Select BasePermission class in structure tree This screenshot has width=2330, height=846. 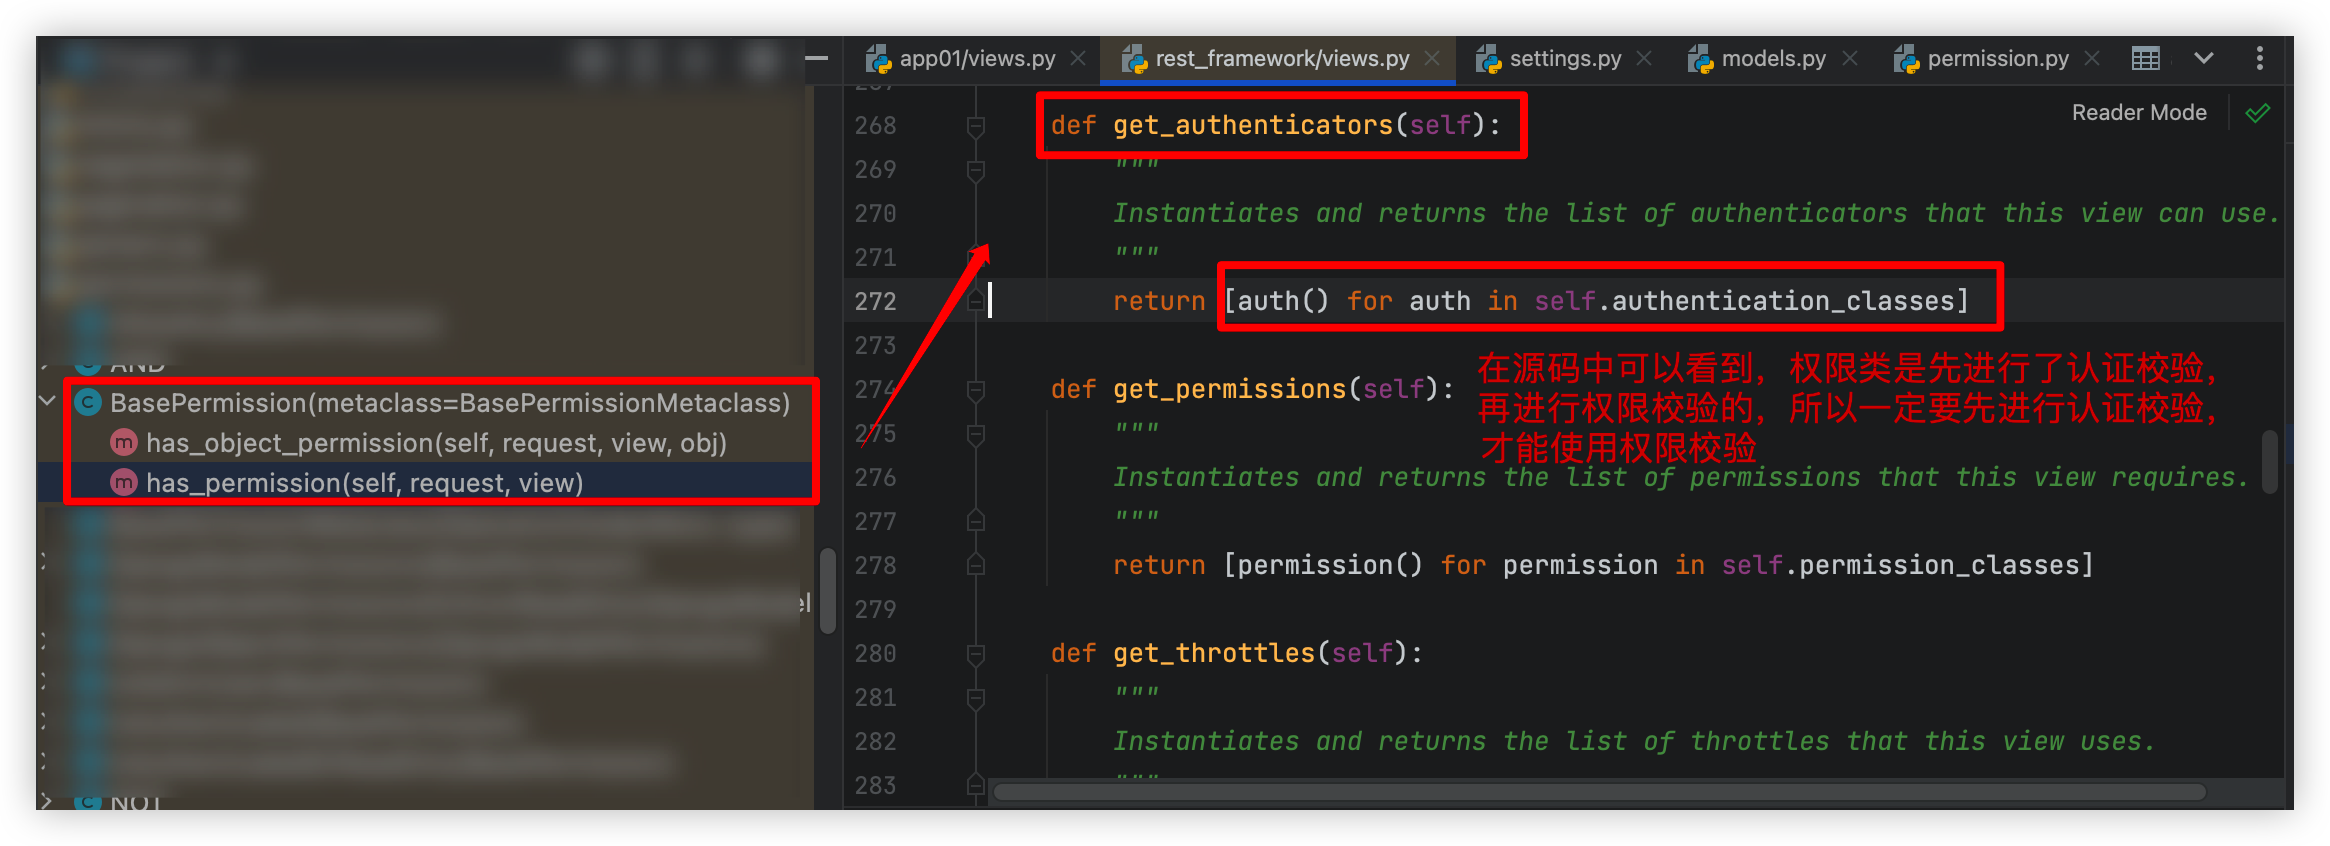450,403
